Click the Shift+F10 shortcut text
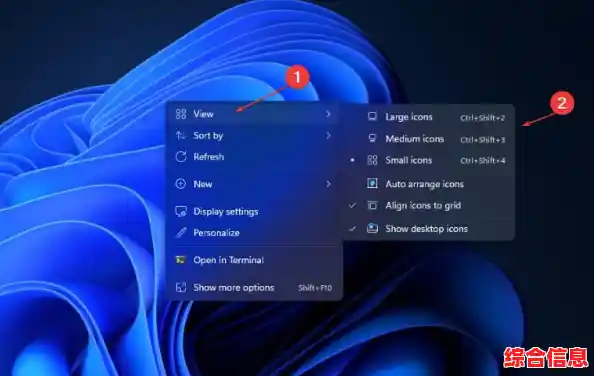 pos(315,288)
